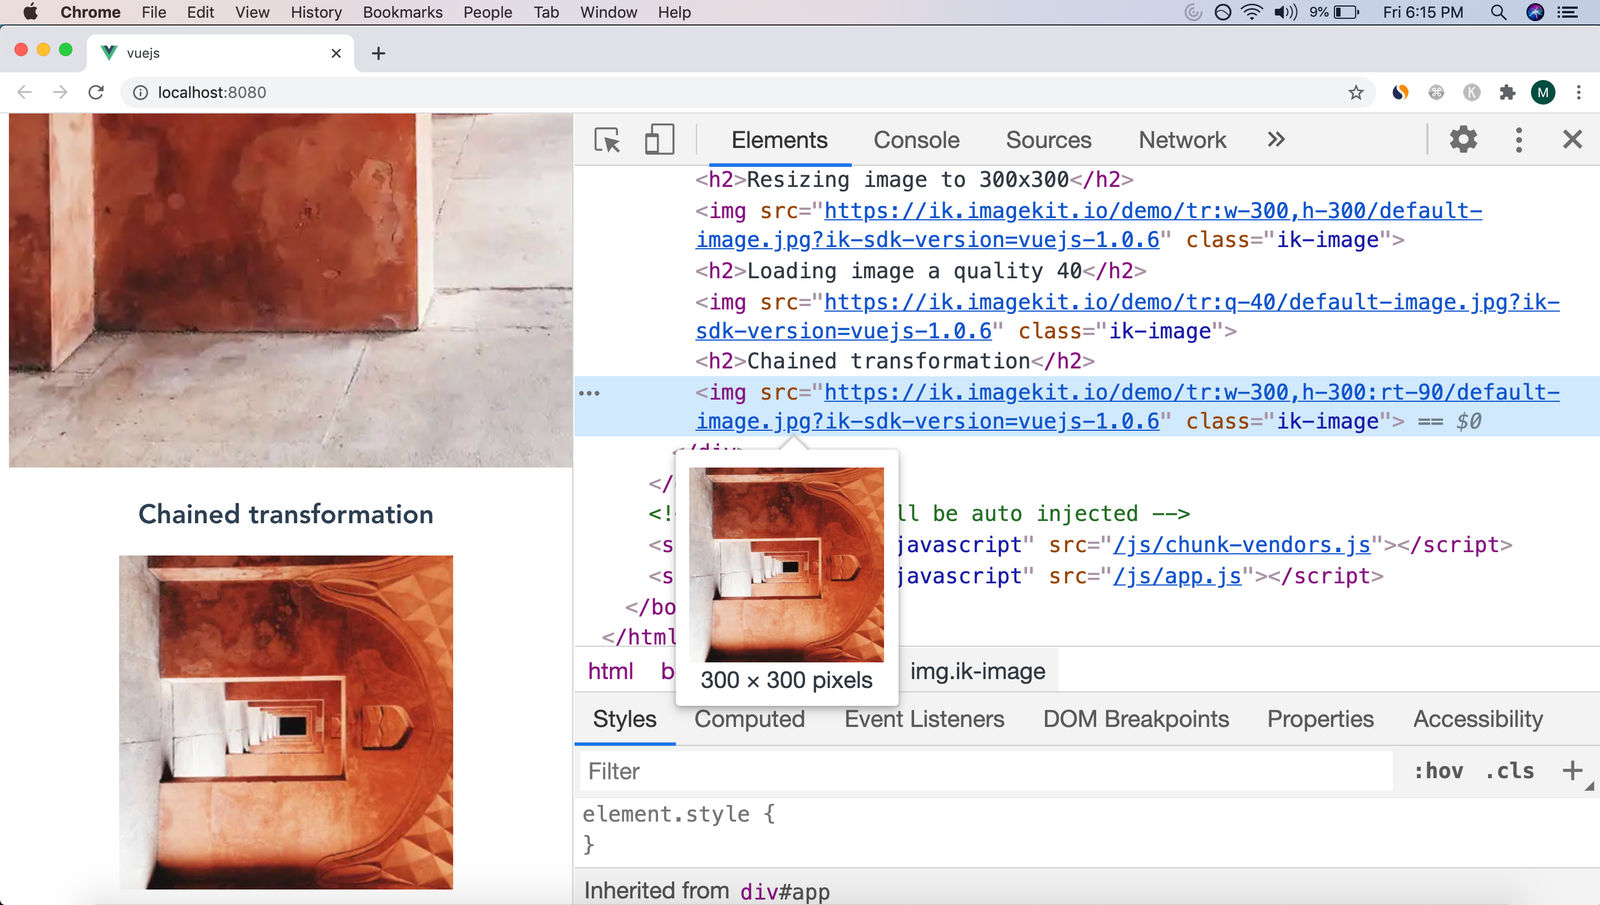Reload the localhost page
Screen dimensions: 1600x905
point(96,92)
